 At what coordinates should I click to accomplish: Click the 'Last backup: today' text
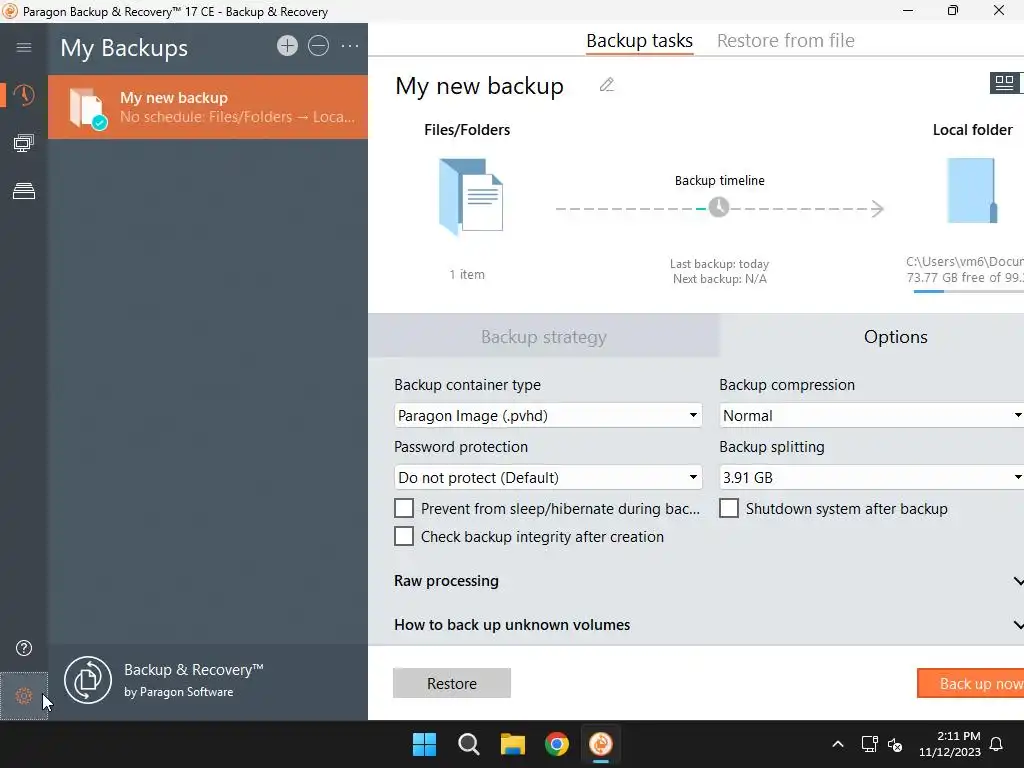click(x=719, y=264)
